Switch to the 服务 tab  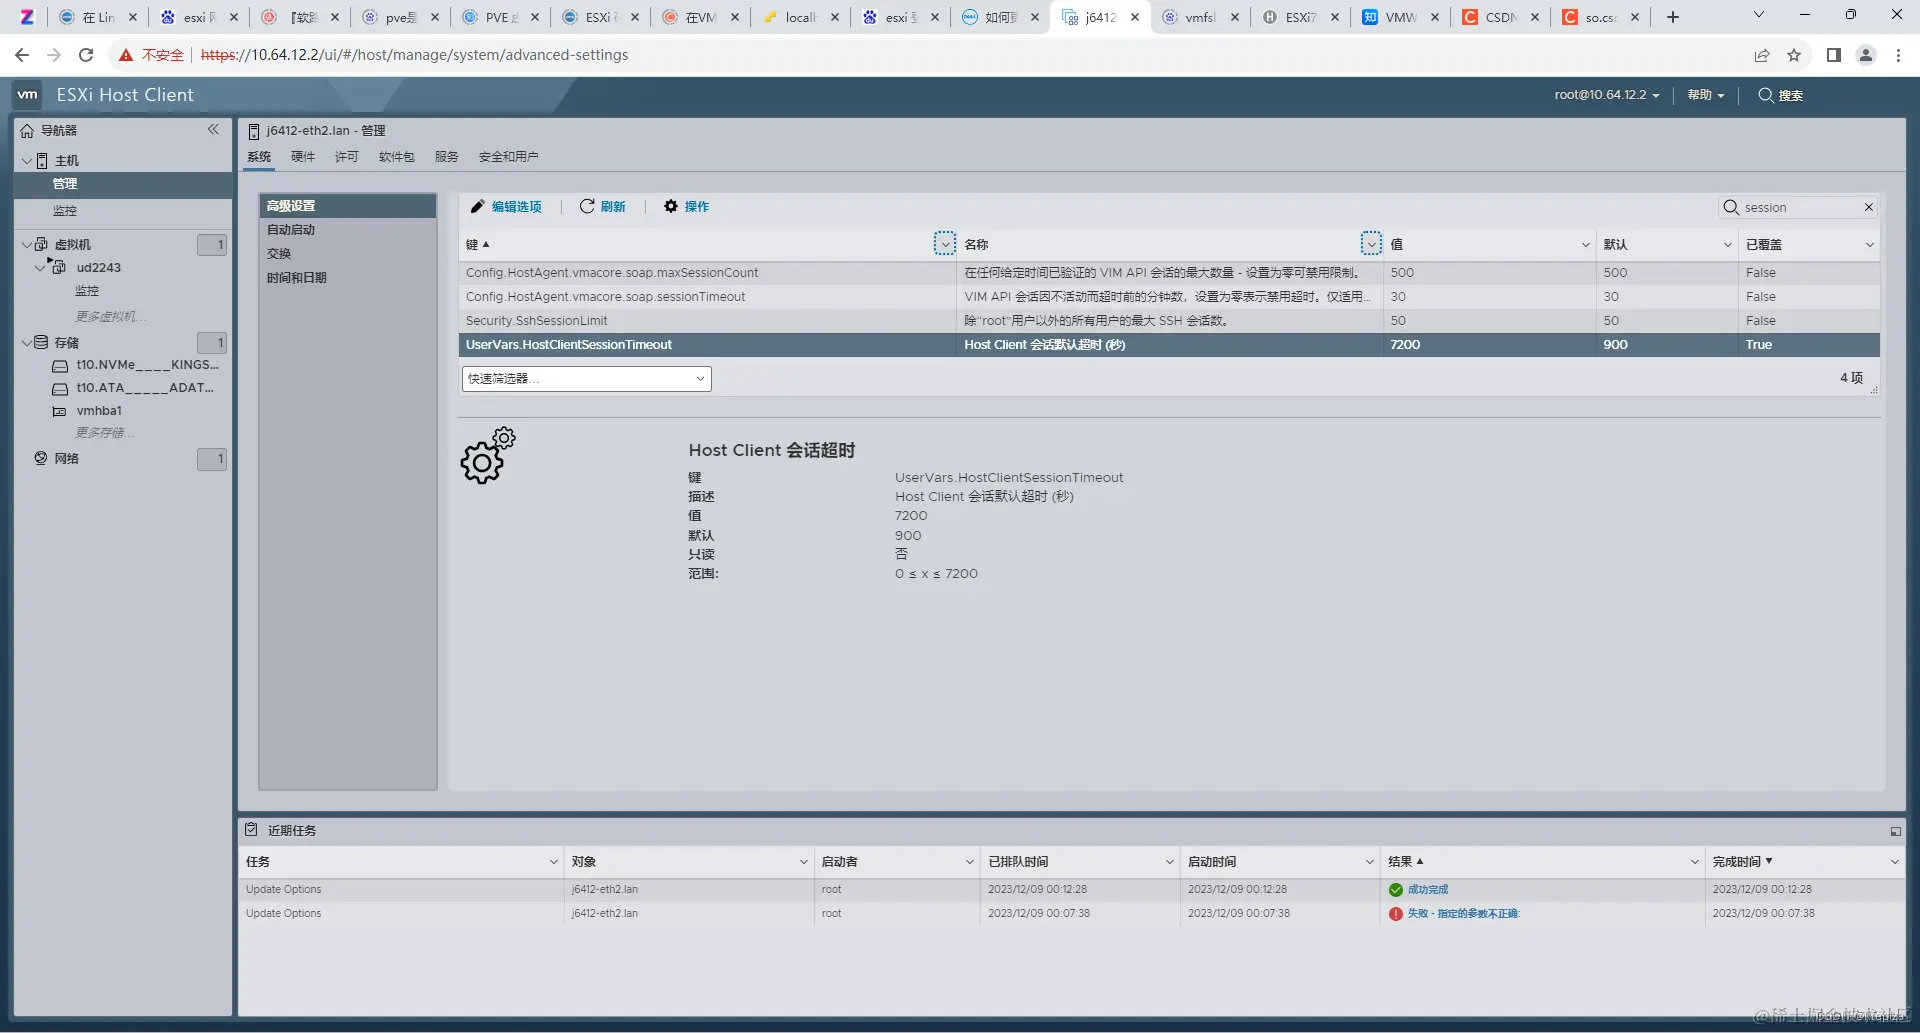click(x=447, y=157)
